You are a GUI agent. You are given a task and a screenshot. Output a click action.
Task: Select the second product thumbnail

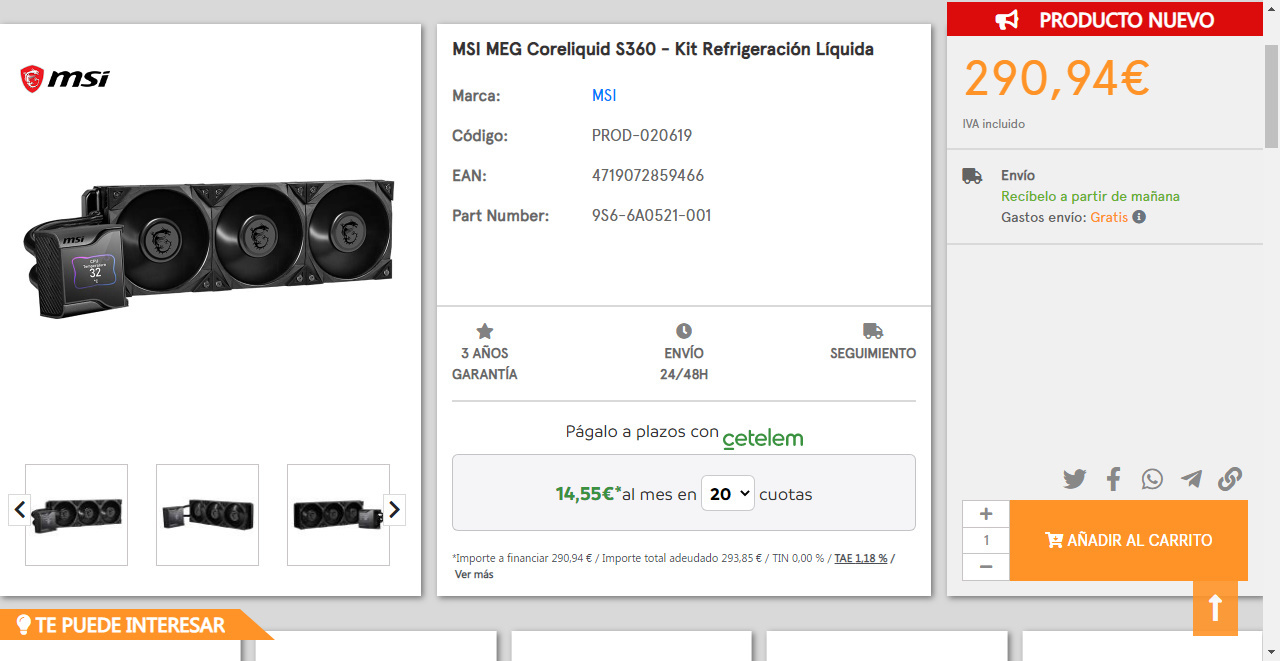[x=207, y=515]
